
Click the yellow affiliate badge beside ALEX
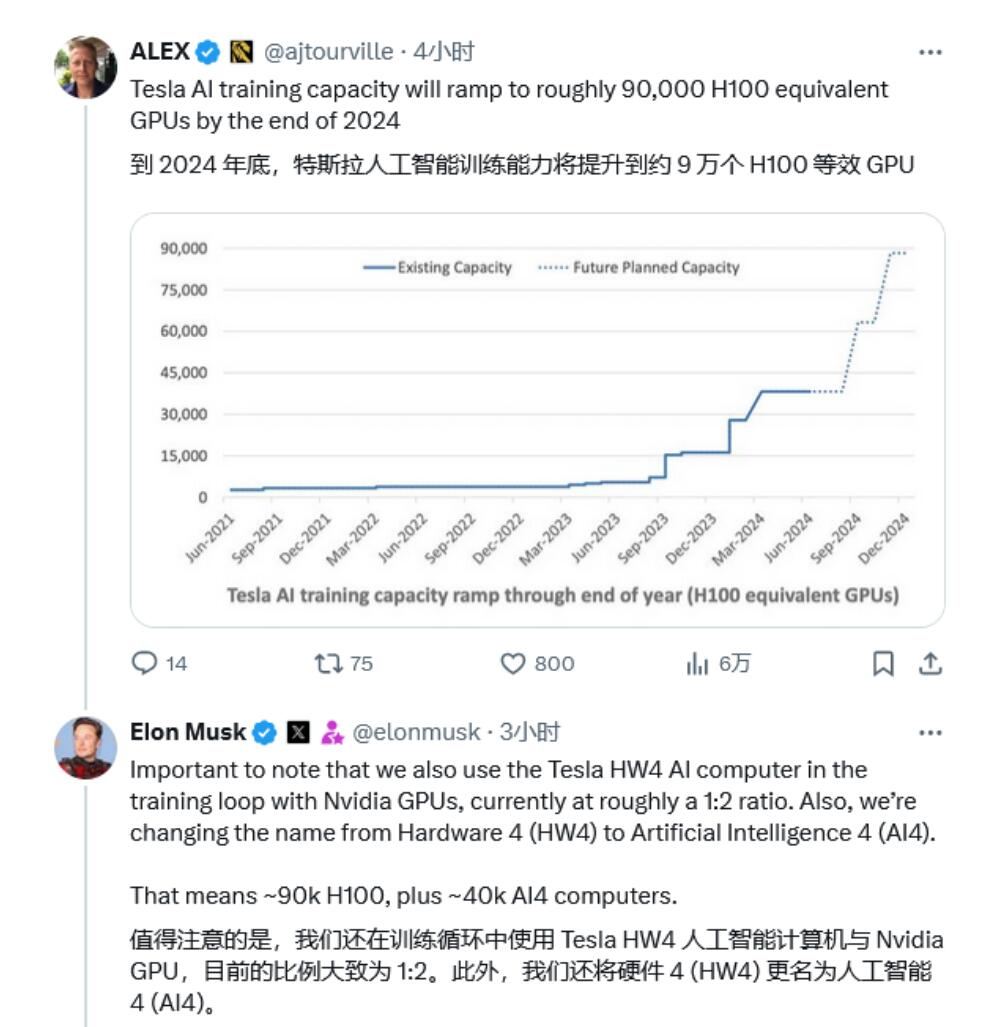(x=241, y=52)
